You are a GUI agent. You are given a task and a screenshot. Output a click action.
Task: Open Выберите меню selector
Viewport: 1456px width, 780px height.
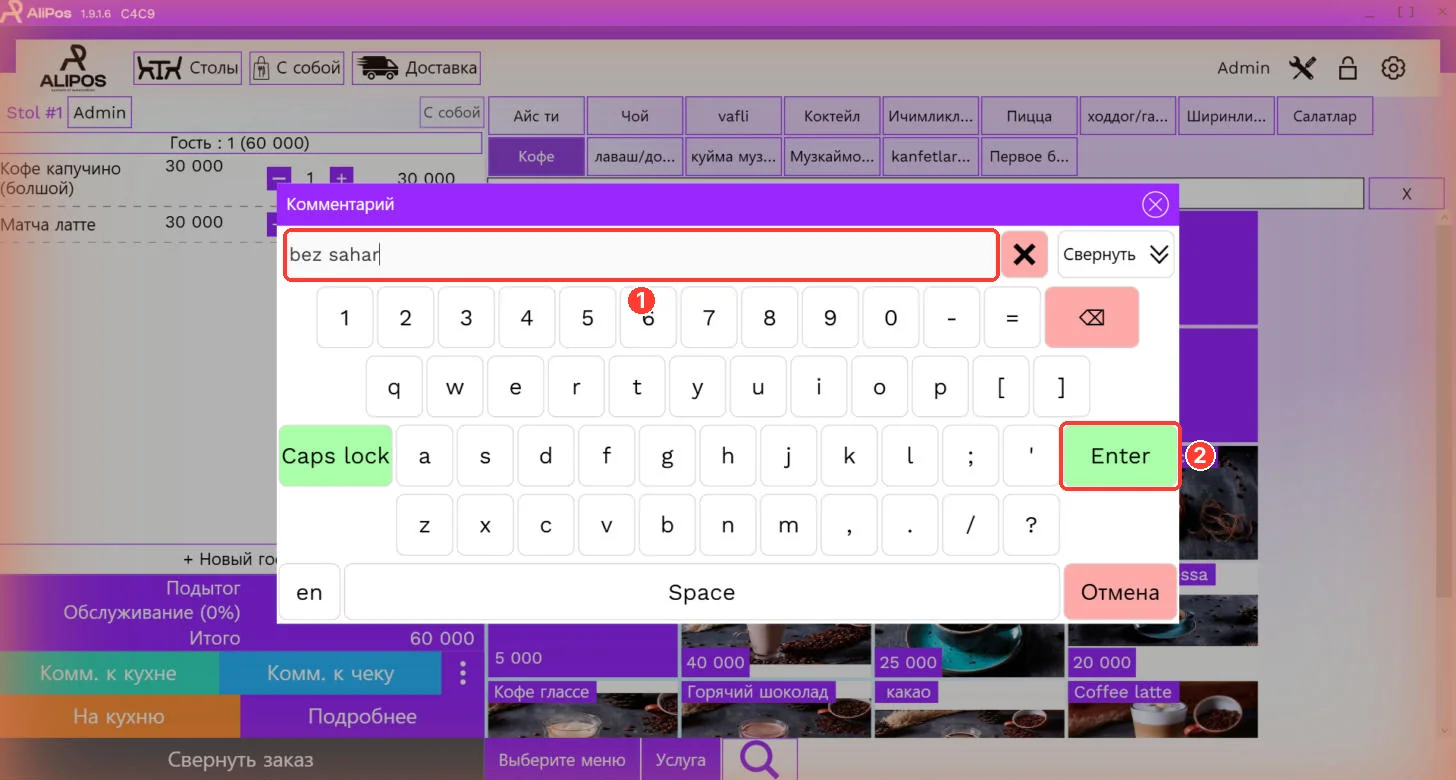point(562,760)
